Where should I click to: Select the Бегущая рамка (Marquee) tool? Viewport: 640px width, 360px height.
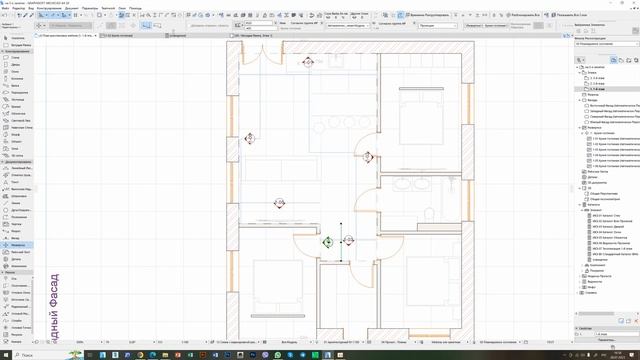click(16, 45)
